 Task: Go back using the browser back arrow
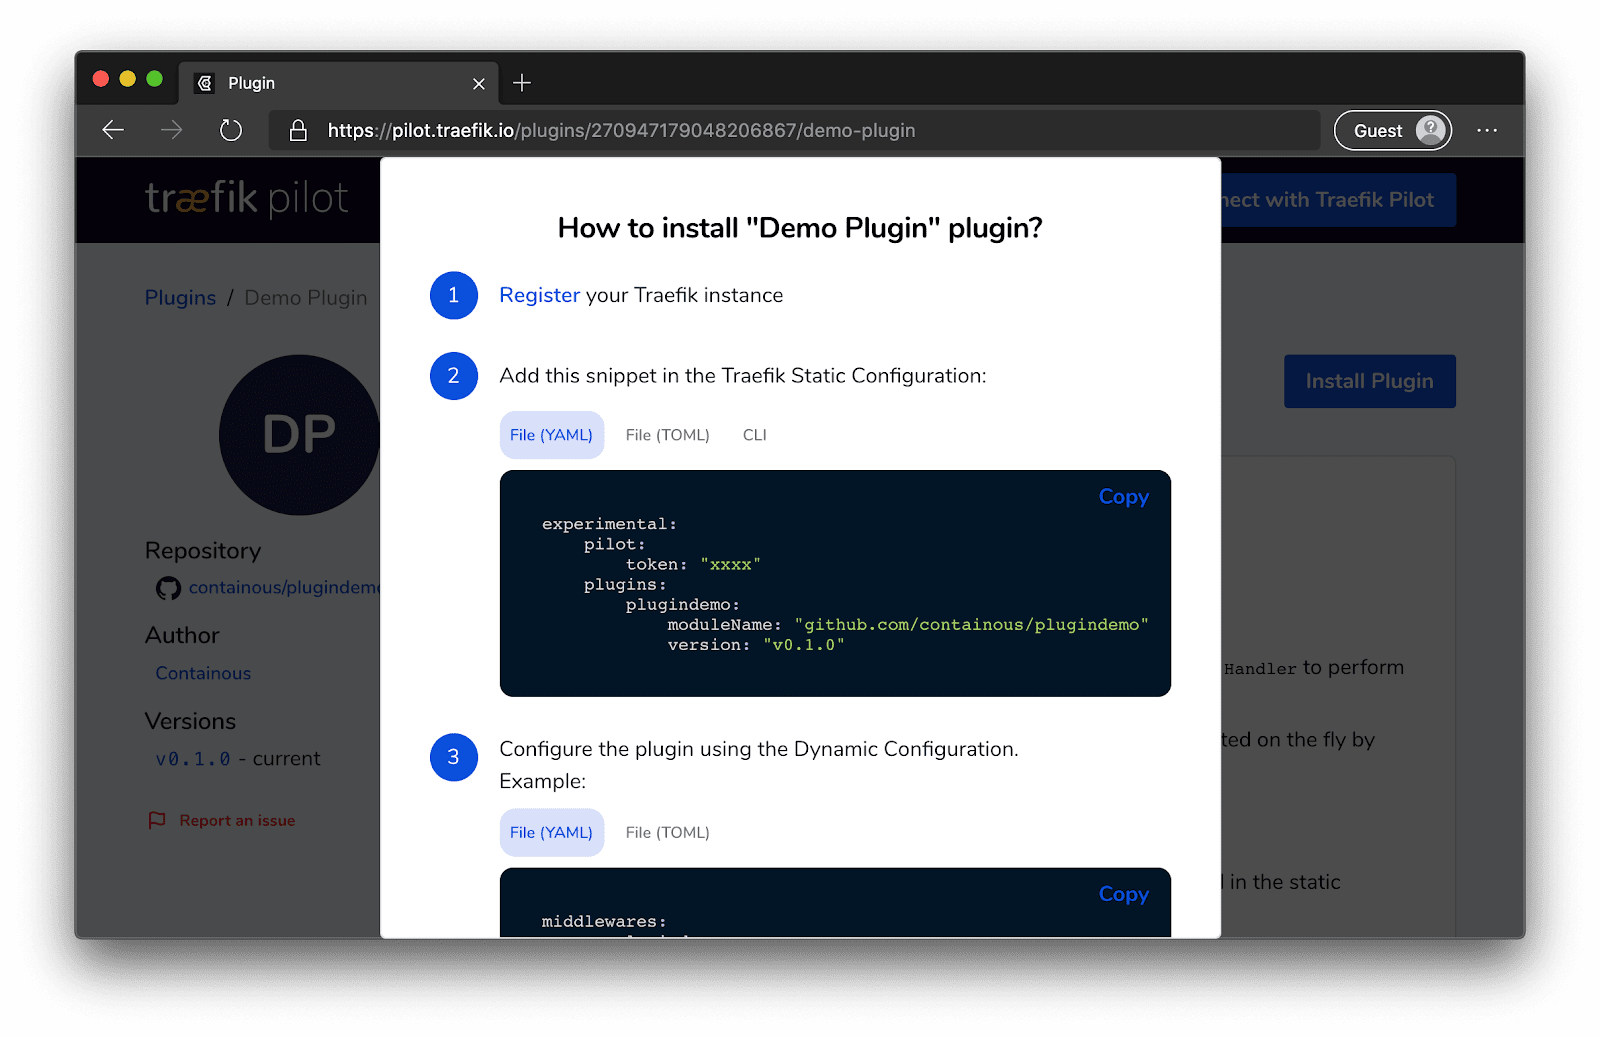point(113,130)
